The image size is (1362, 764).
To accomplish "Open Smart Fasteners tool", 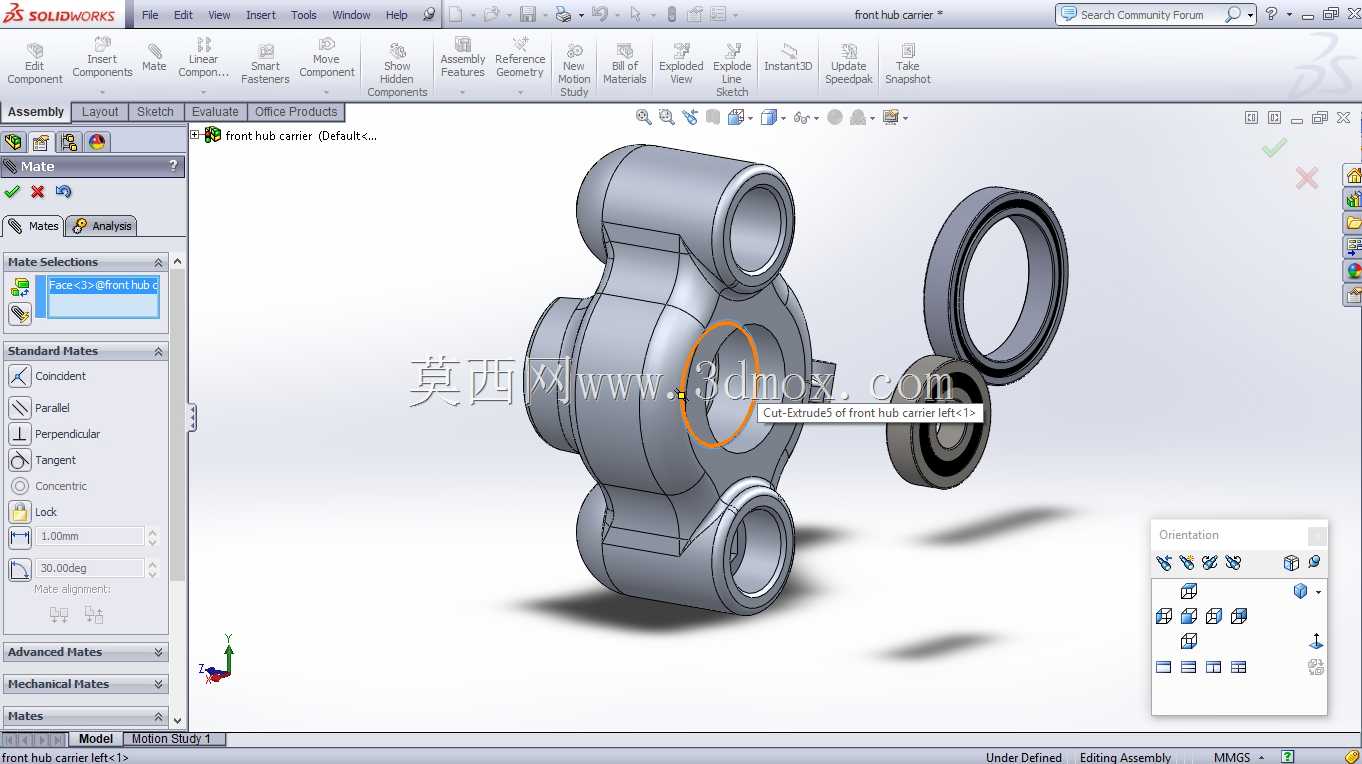I will click(x=265, y=63).
